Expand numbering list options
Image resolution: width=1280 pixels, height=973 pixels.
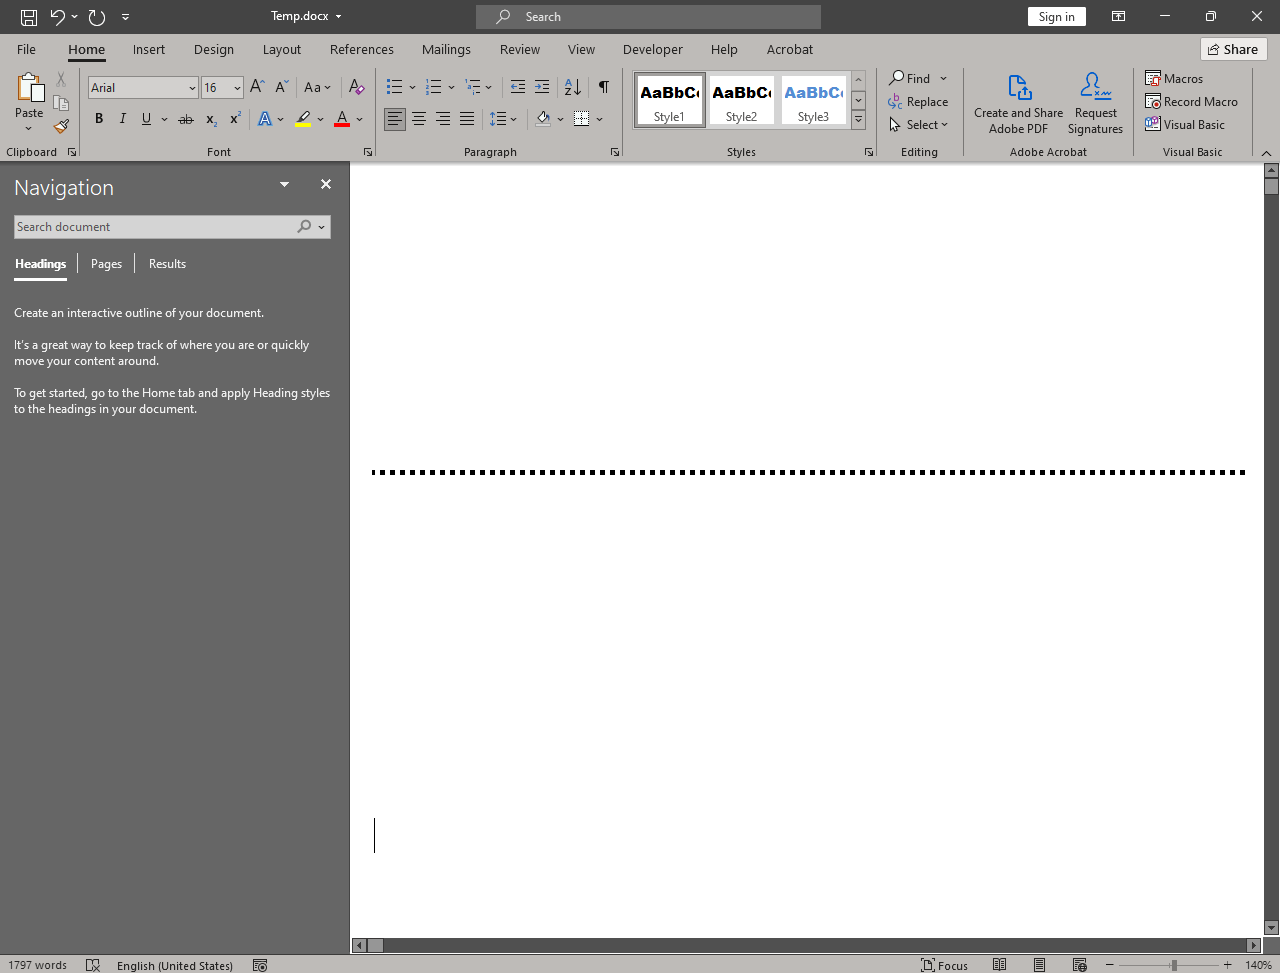[x=451, y=87]
